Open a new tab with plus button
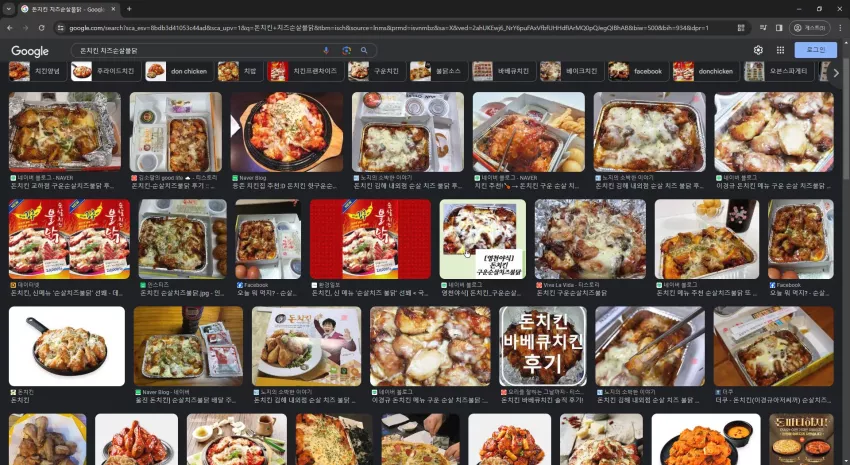850x465 pixels. click(129, 9)
